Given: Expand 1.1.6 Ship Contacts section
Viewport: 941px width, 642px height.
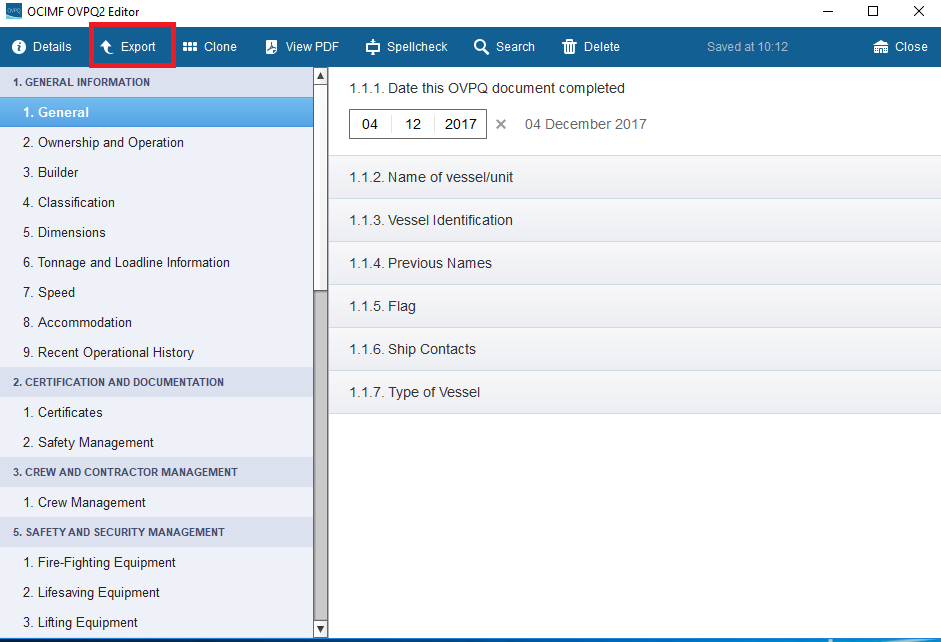Looking at the screenshot, I should point(634,349).
